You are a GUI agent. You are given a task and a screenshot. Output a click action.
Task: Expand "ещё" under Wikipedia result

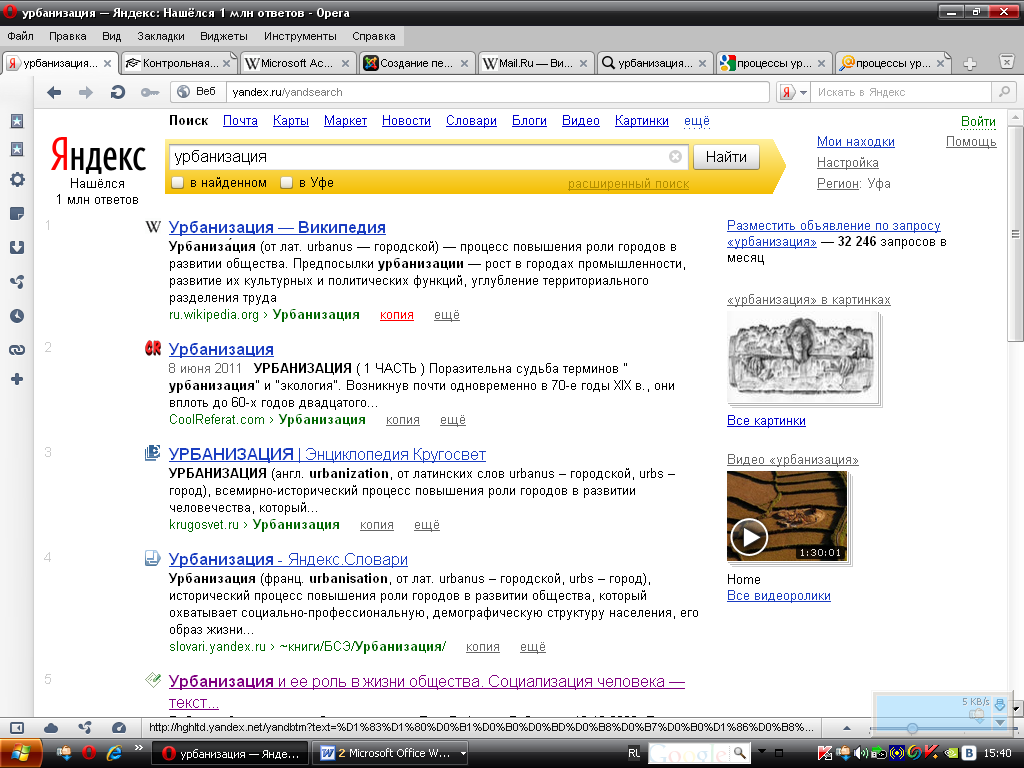(447, 315)
